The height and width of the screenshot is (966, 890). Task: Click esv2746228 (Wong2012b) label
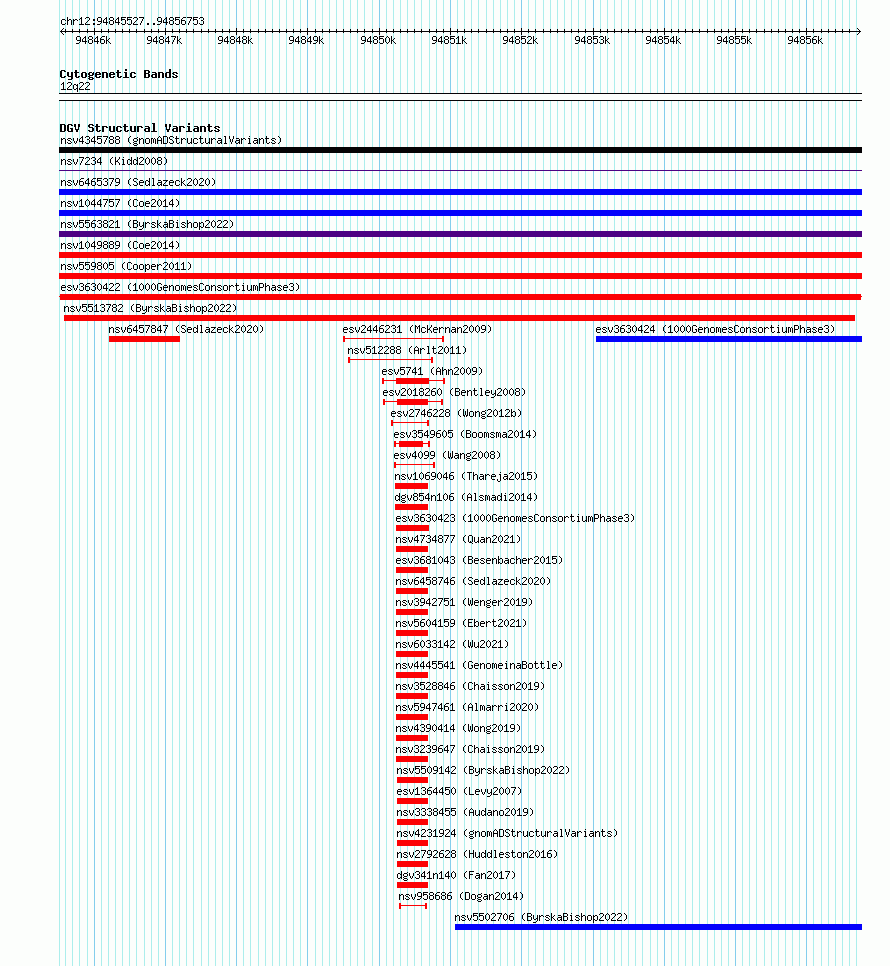pyautogui.click(x=456, y=413)
